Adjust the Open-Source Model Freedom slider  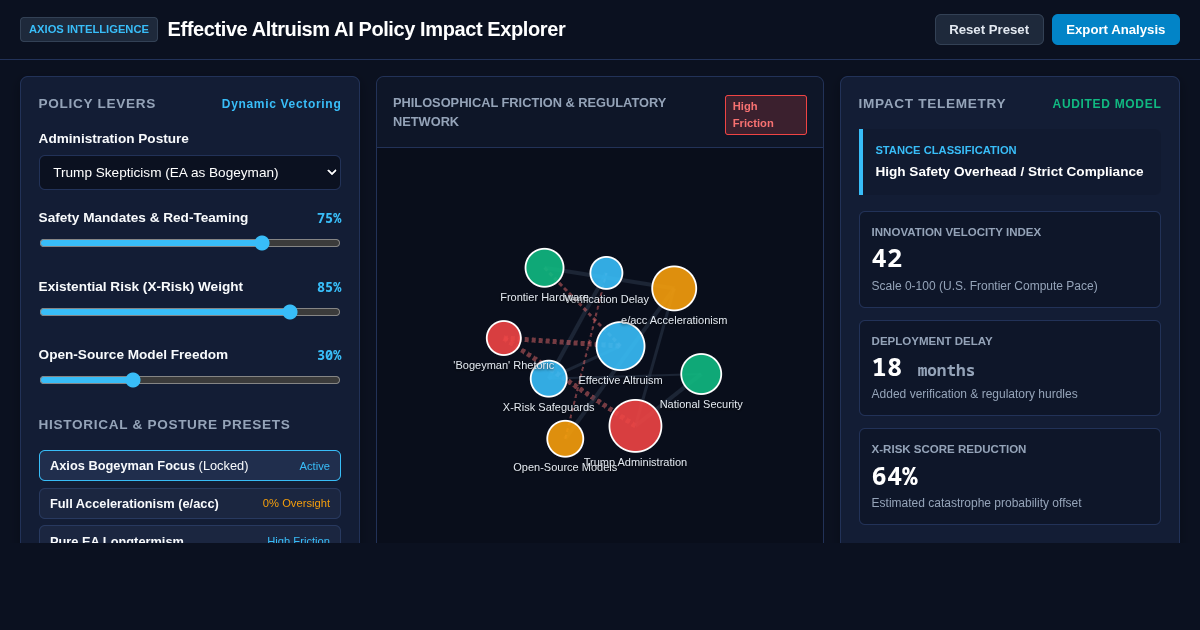[x=190, y=380]
